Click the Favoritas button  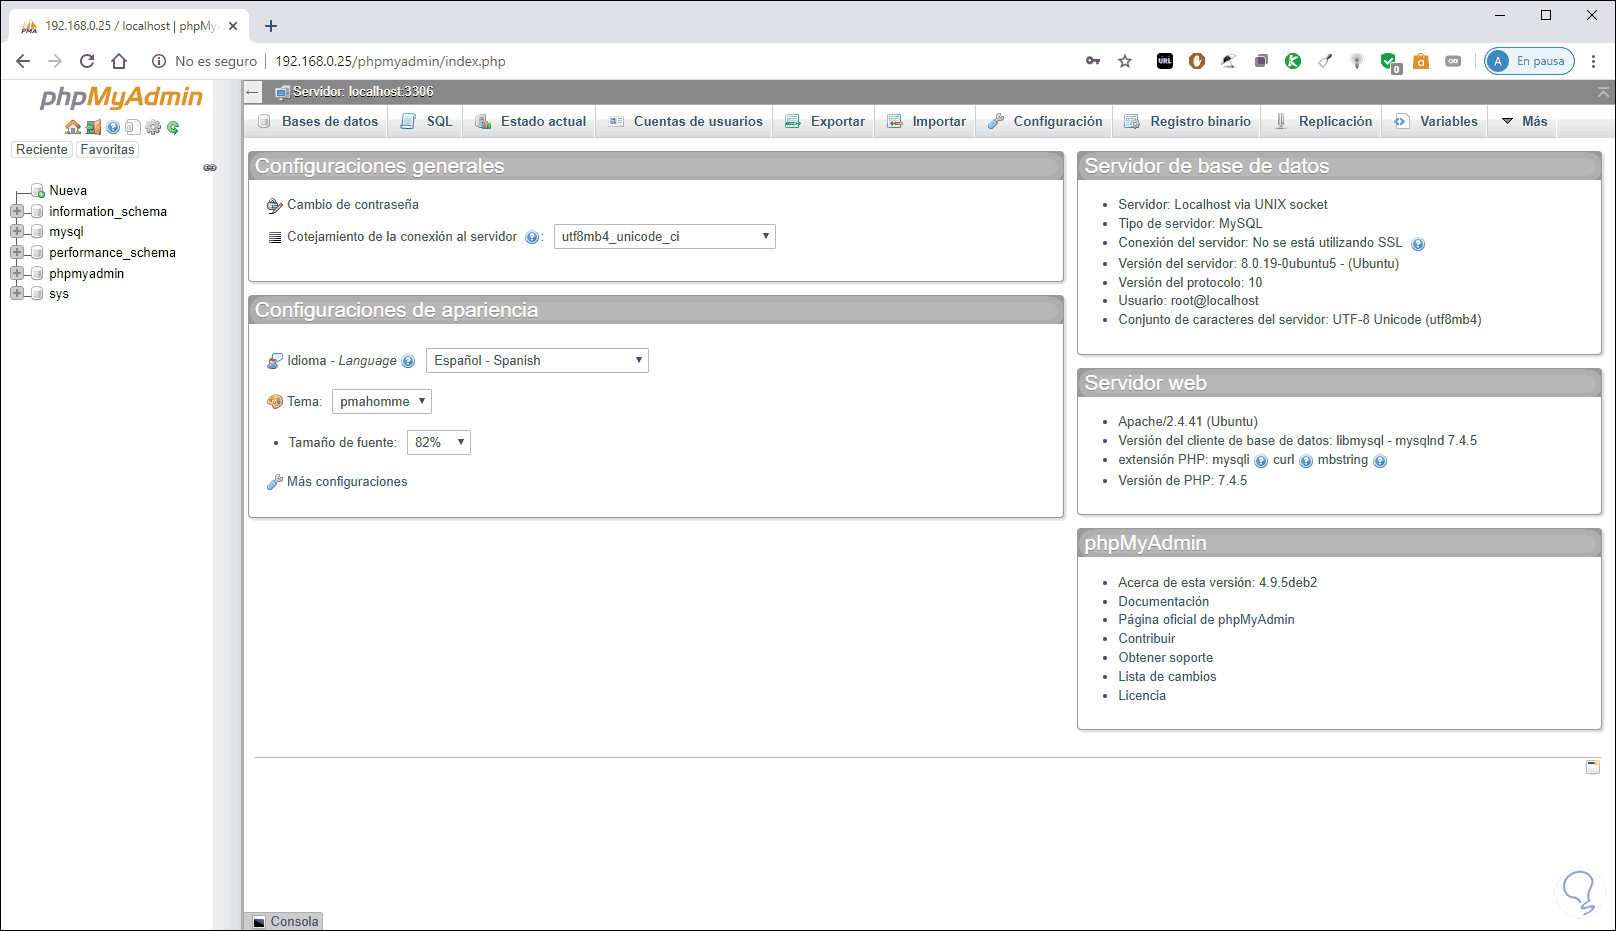tap(107, 149)
